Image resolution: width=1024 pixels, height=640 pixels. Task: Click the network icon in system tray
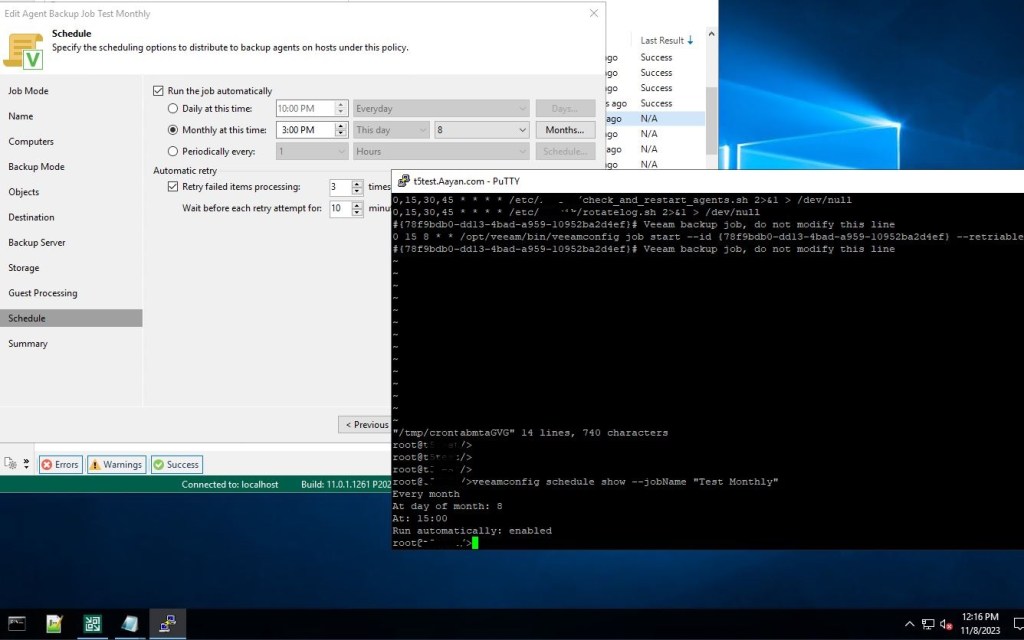click(x=927, y=624)
